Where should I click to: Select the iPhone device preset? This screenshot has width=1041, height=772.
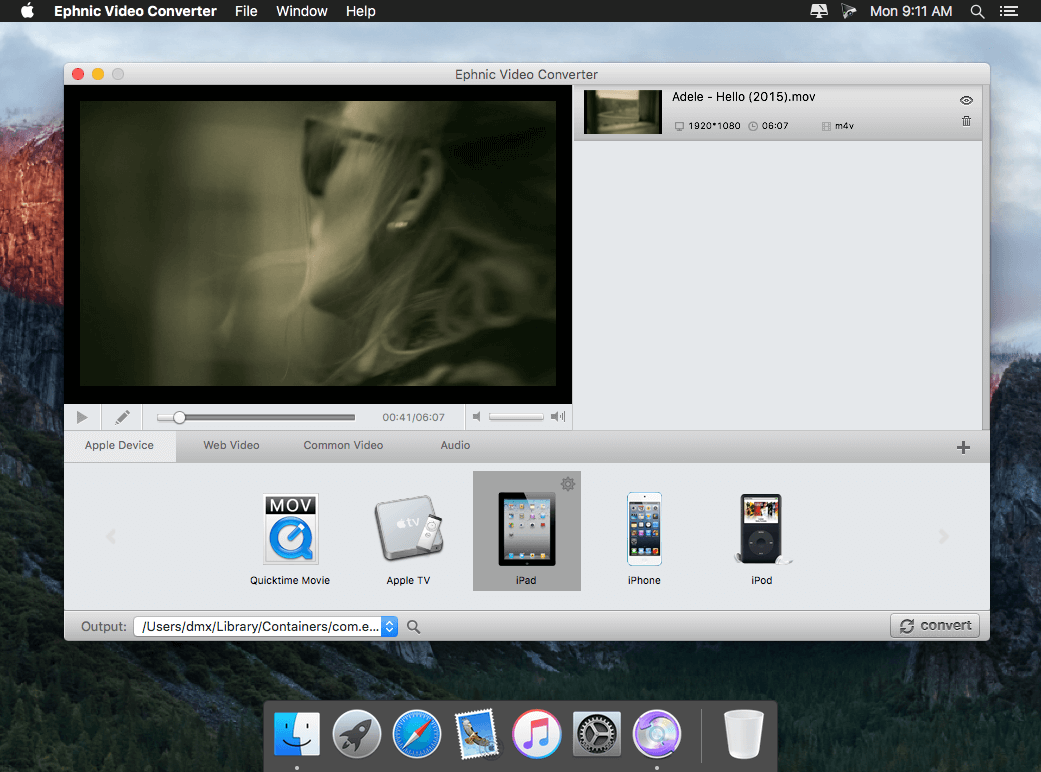644,540
